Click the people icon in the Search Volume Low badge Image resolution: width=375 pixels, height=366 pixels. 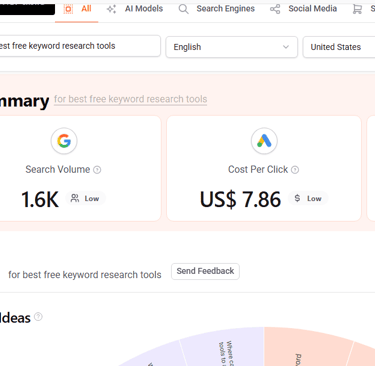(75, 198)
